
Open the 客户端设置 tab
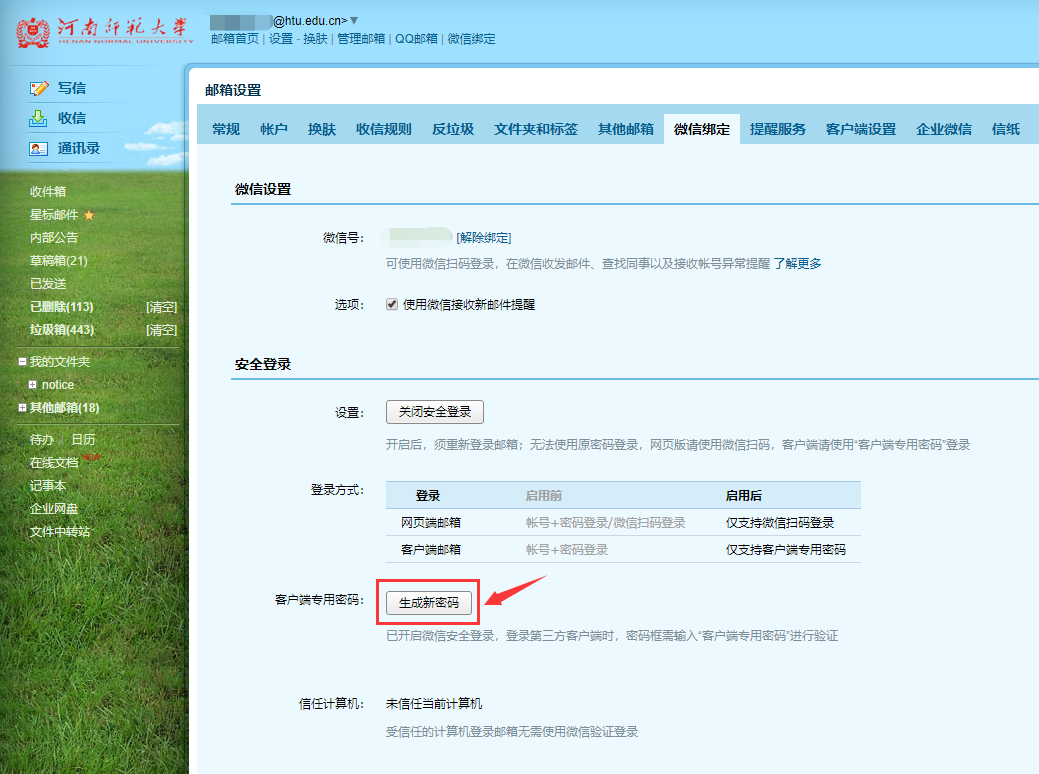coord(860,129)
